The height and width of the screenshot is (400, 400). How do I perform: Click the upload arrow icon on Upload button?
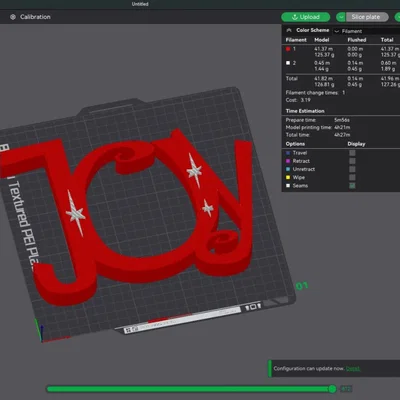(295, 17)
